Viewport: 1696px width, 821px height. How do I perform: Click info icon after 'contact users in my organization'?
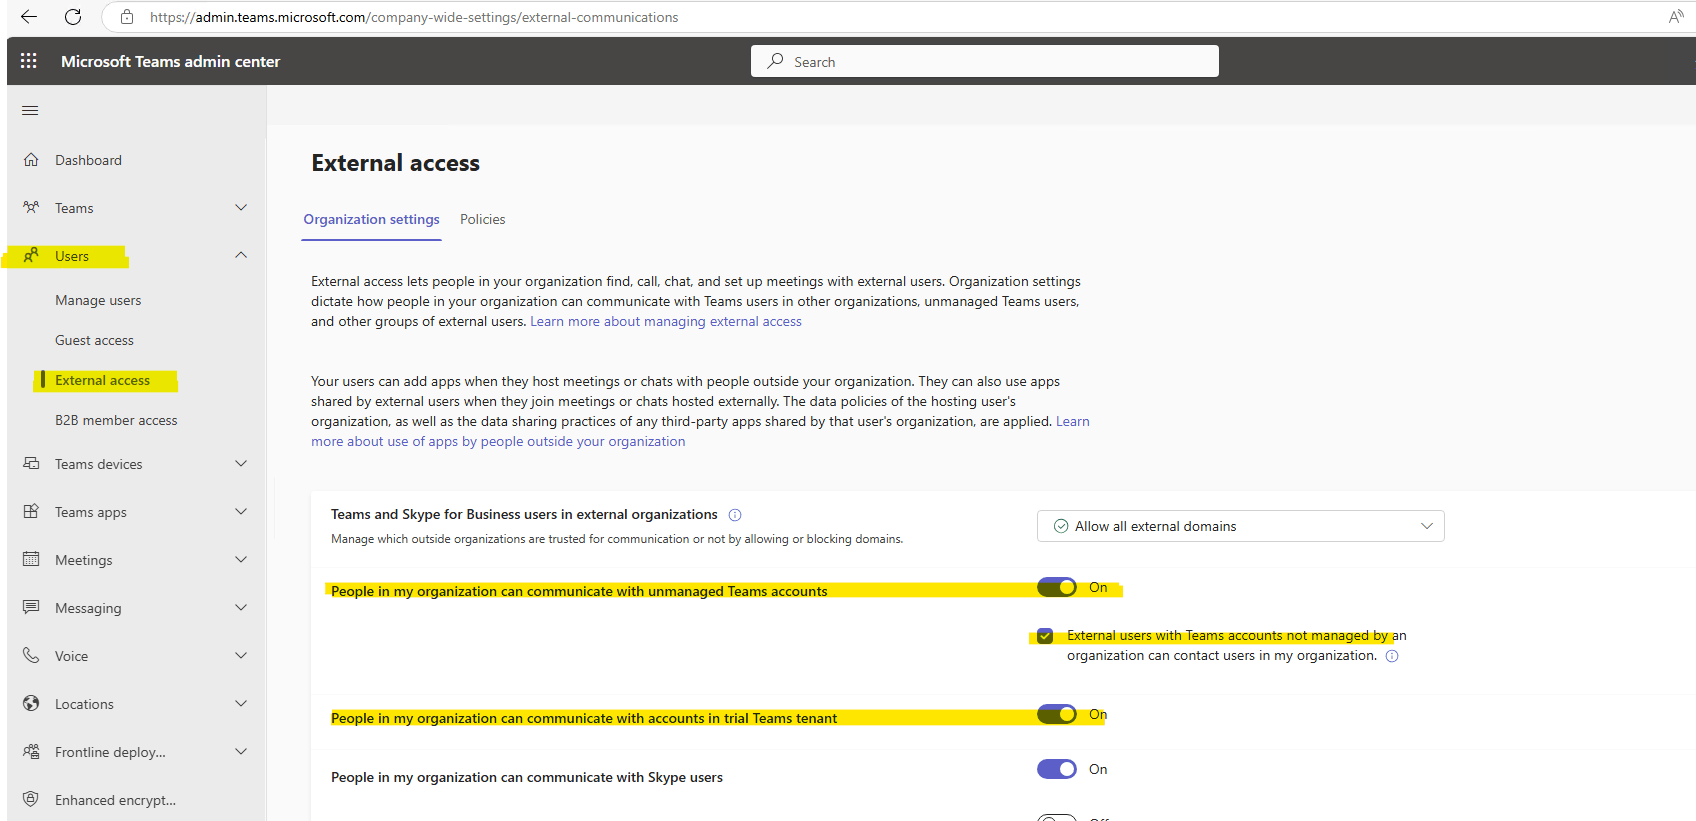(1392, 656)
